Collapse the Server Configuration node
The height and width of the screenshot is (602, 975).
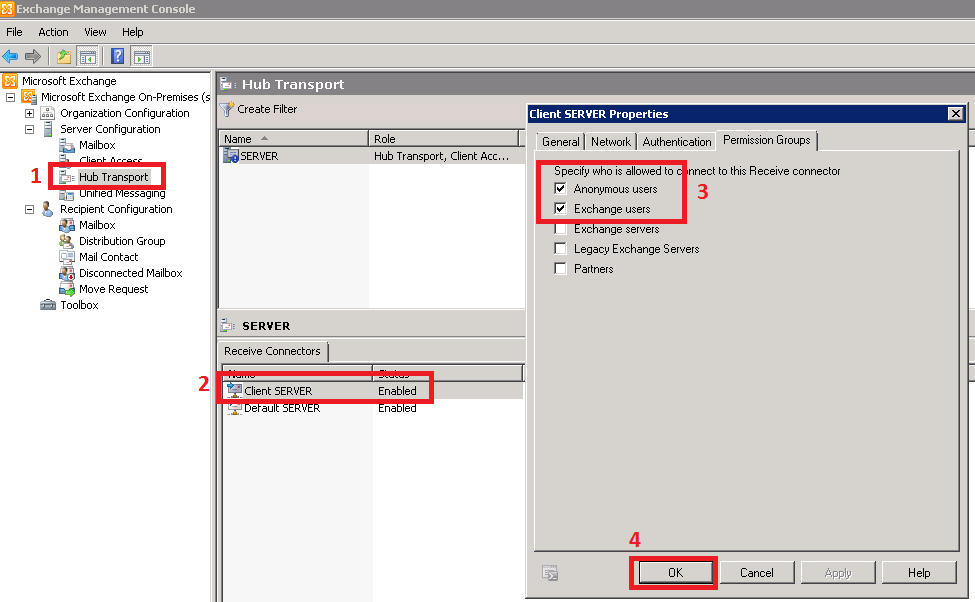click(x=30, y=129)
